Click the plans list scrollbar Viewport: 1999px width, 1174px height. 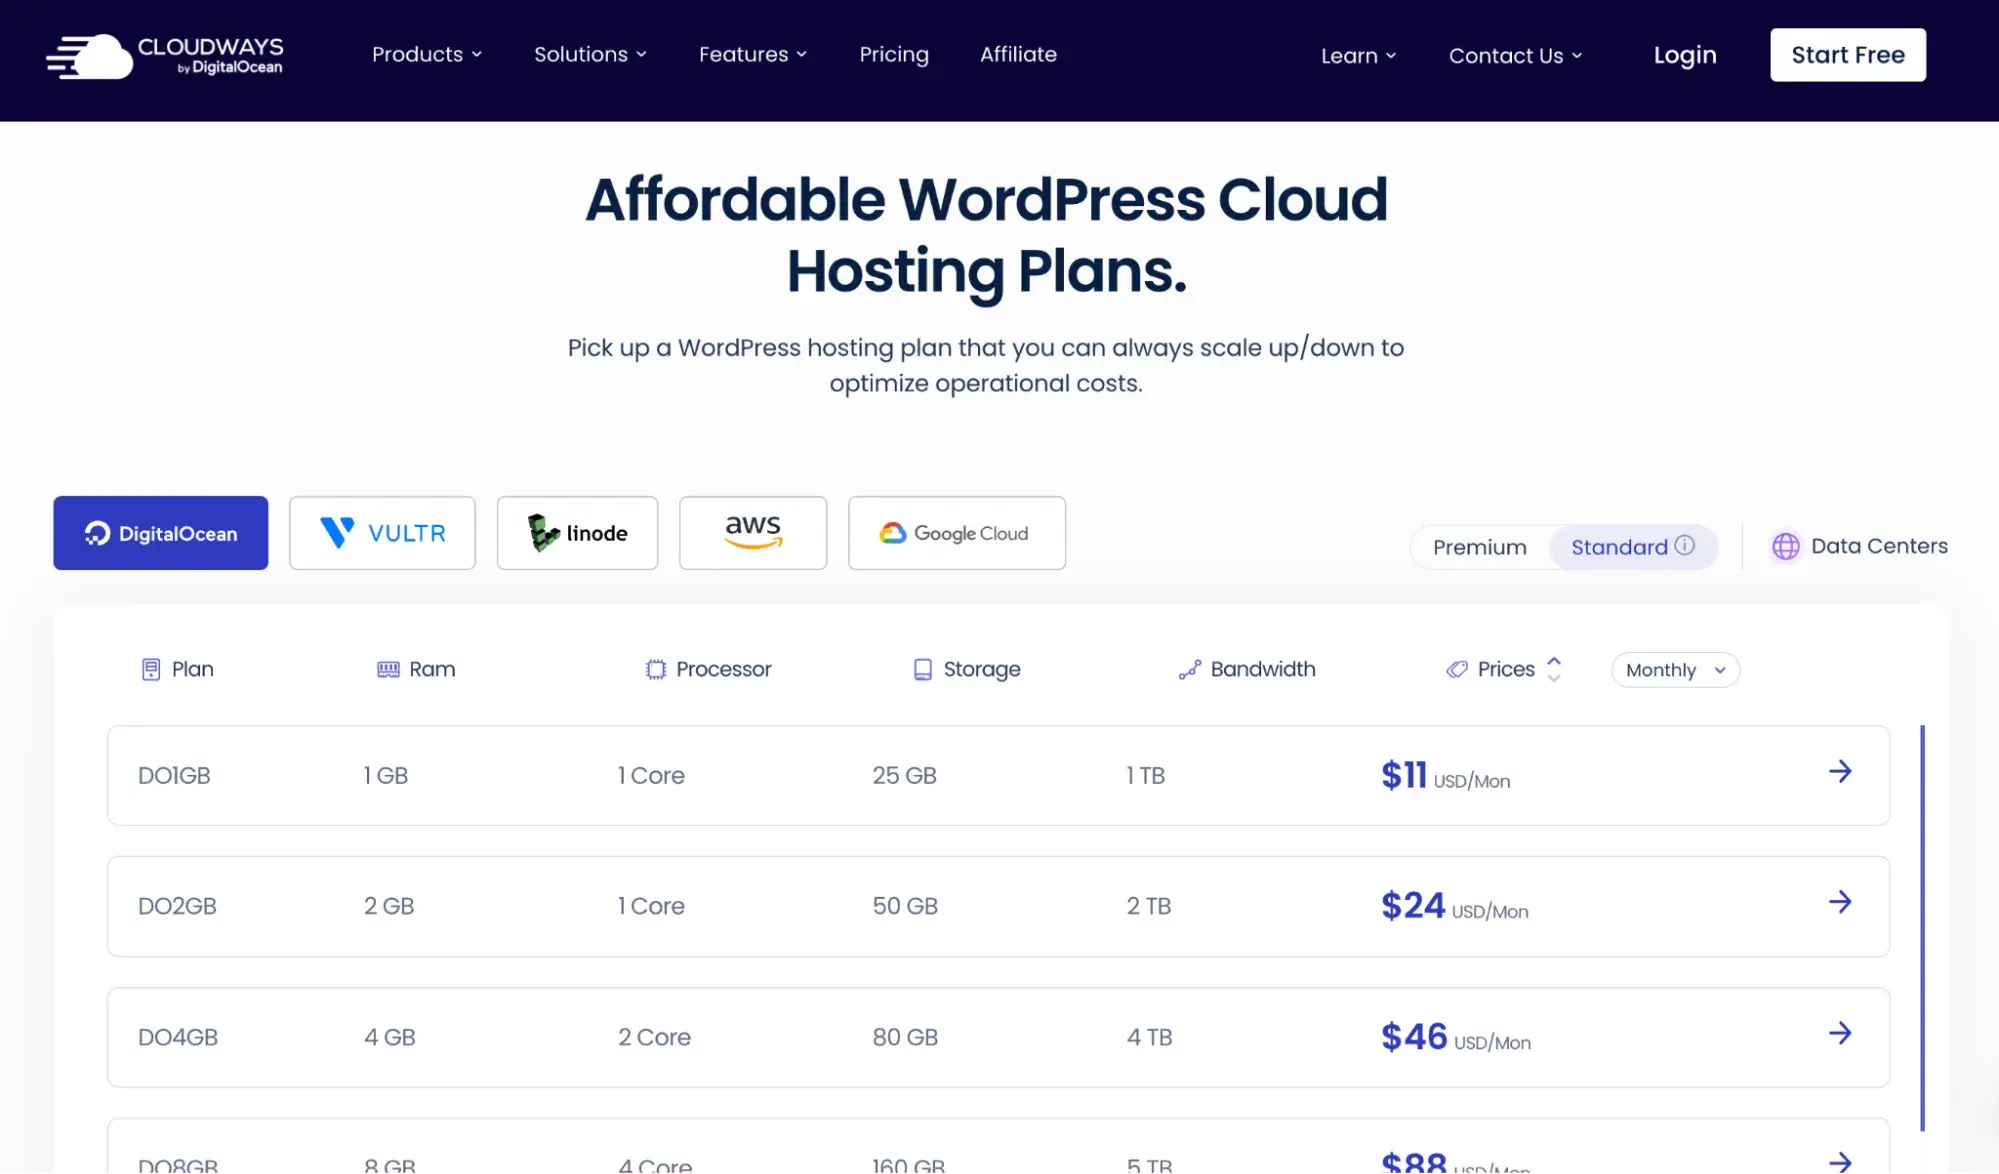click(x=1922, y=928)
